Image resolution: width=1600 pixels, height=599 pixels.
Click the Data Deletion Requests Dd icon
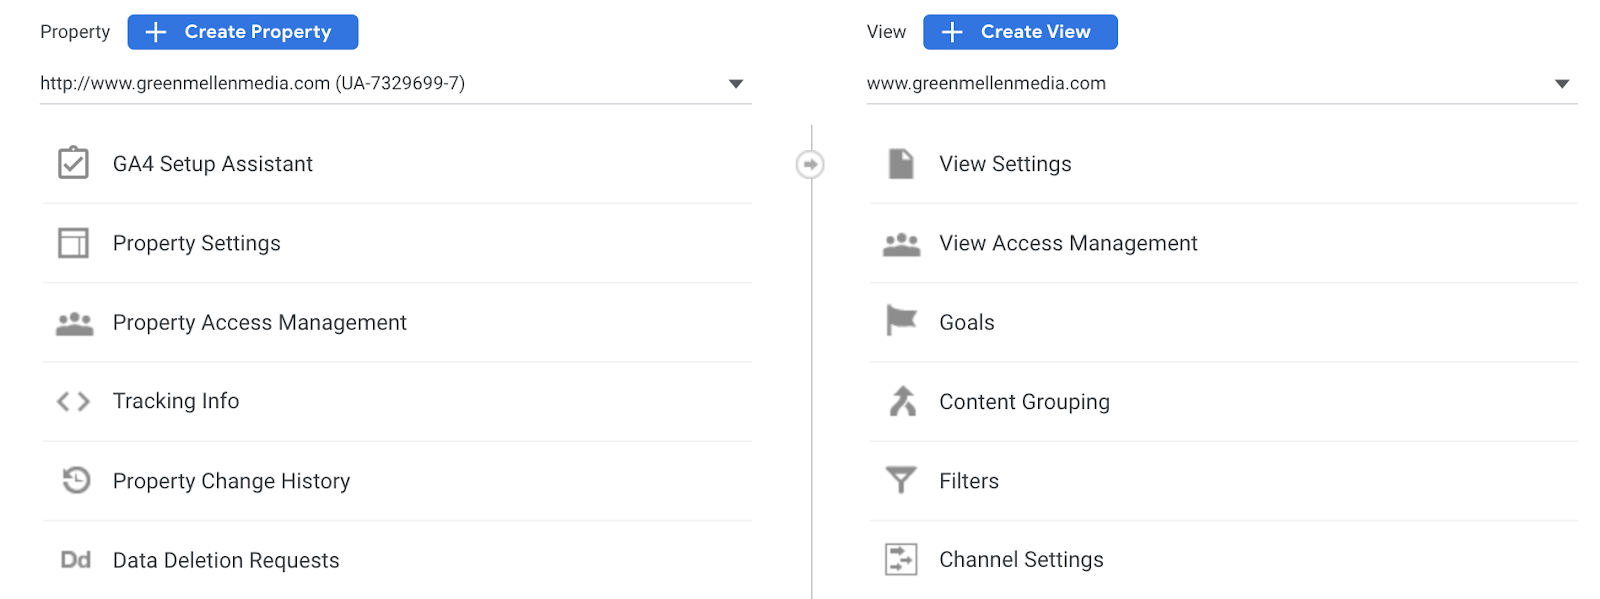(75, 560)
